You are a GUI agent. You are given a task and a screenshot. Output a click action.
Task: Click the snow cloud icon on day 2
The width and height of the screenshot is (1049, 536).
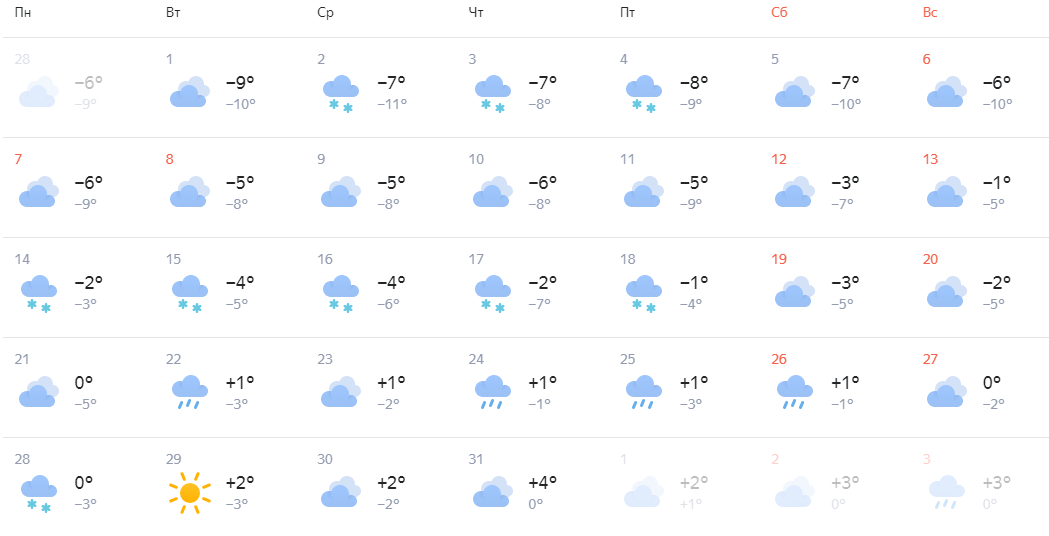341,94
